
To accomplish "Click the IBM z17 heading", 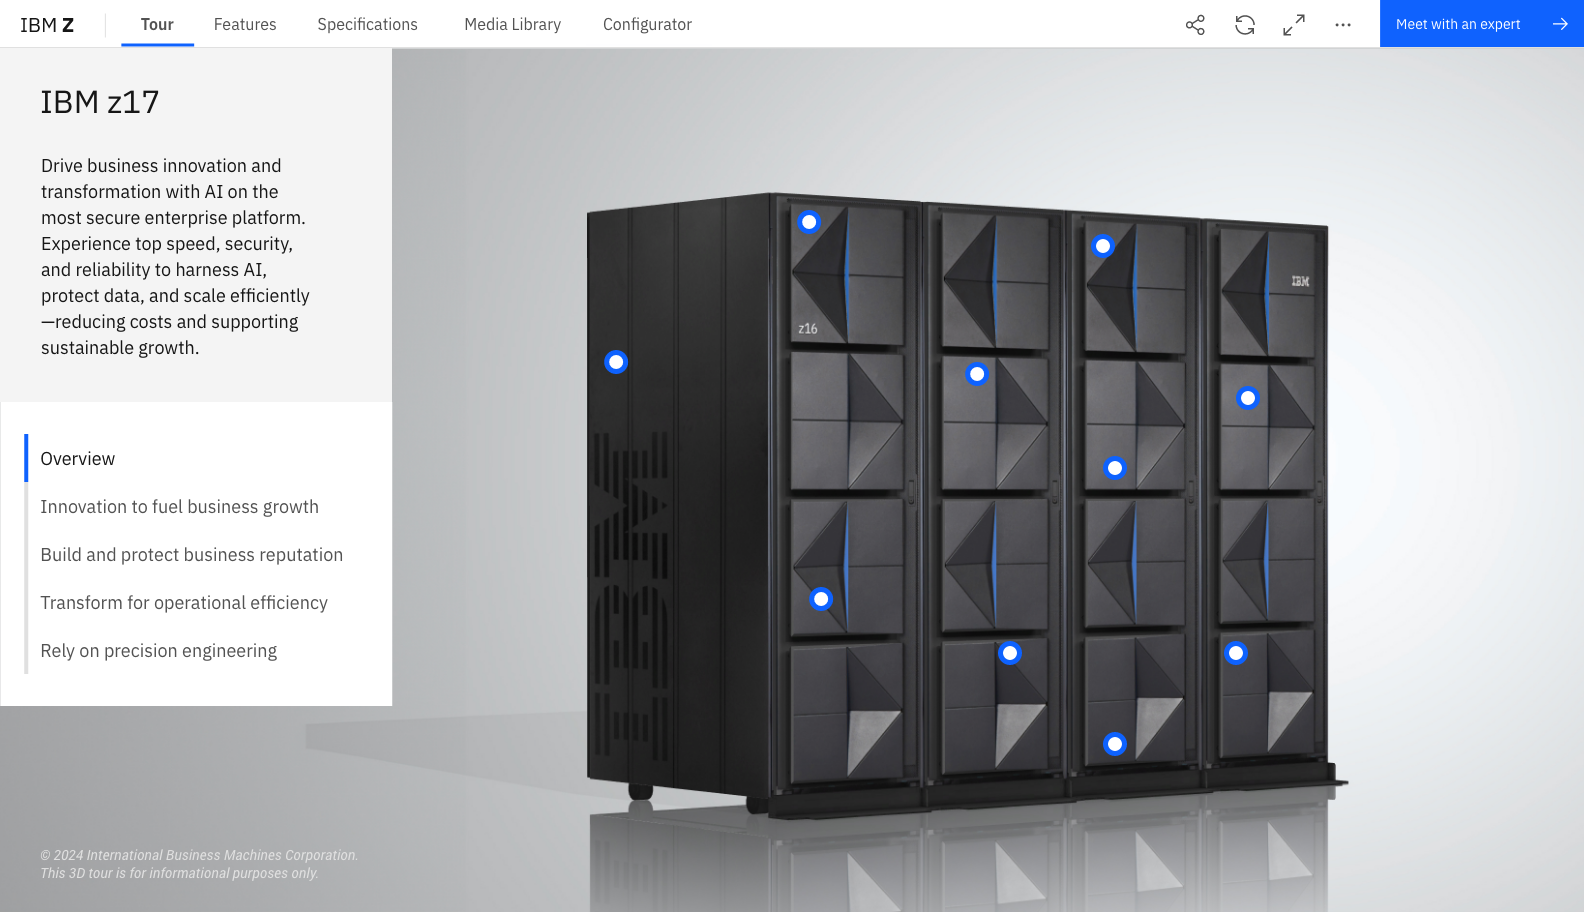I will (x=100, y=102).
